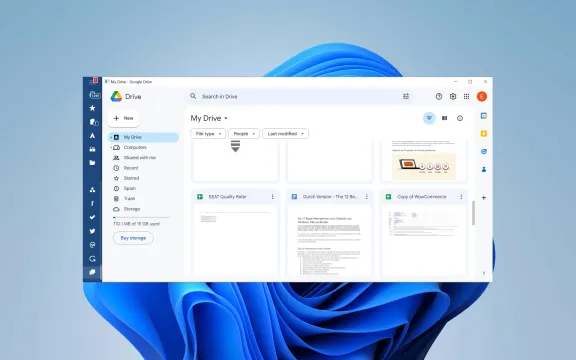Click the Buy storage button
Screen dimensions: 576x360
click(133, 238)
